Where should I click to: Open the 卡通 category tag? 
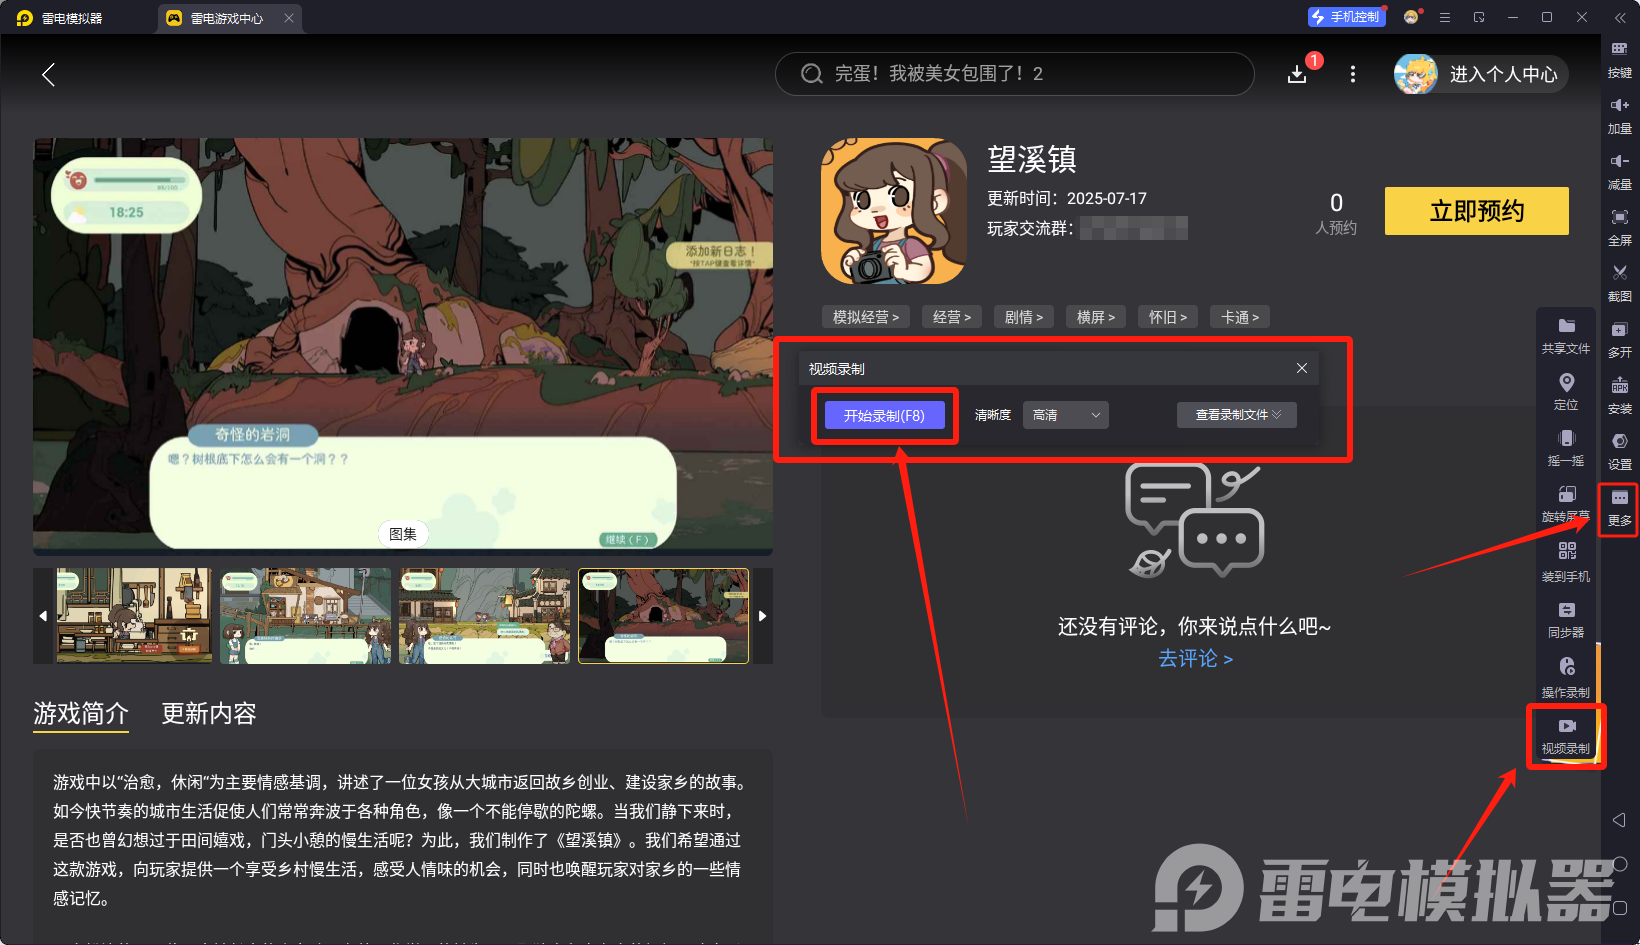pos(1240,317)
